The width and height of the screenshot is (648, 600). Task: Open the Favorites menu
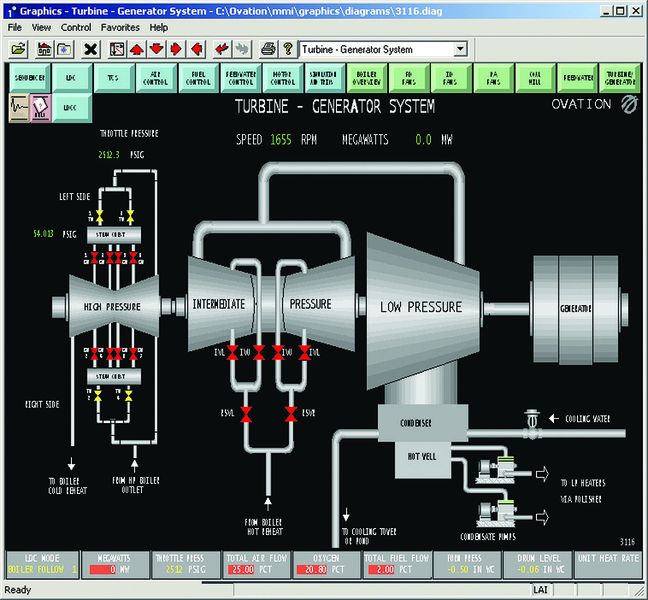tap(120, 27)
